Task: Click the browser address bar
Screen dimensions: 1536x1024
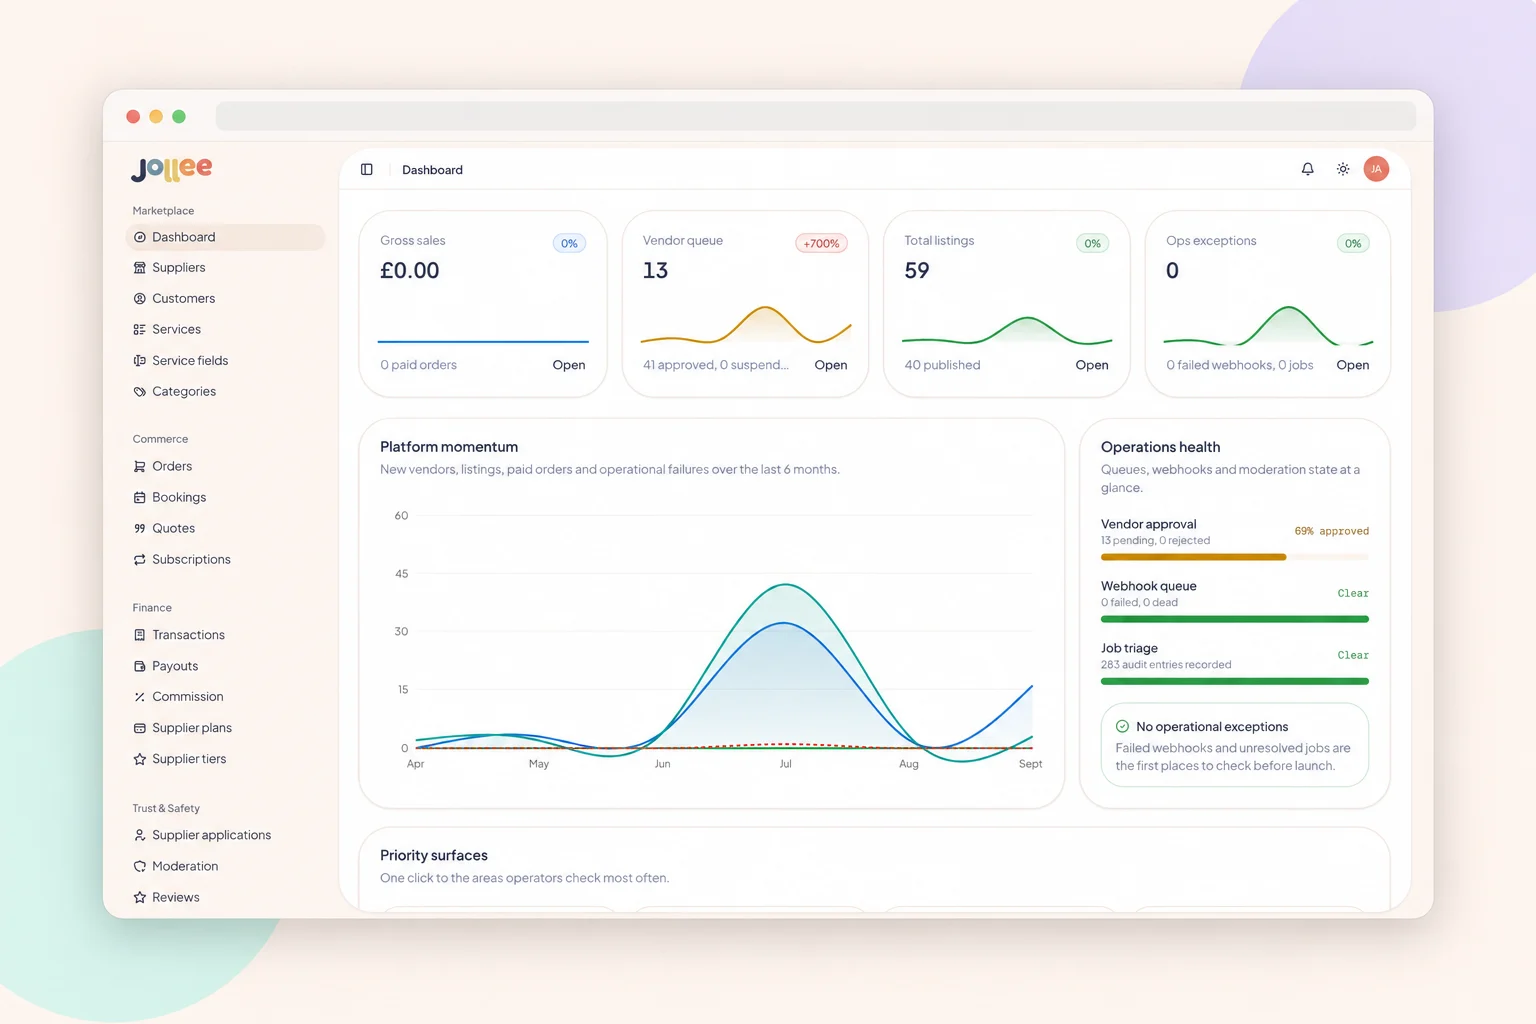Action: coord(816,116)
